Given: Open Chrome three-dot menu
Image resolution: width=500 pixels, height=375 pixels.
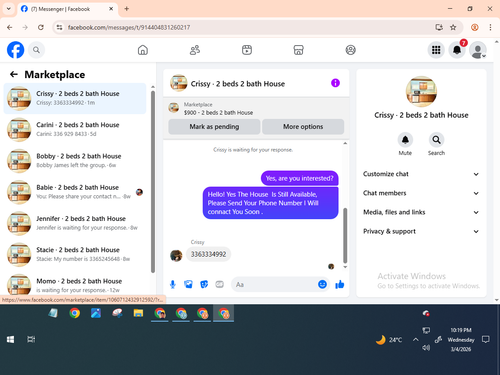Looking at the screenshot, I should (x=490, y=27).
